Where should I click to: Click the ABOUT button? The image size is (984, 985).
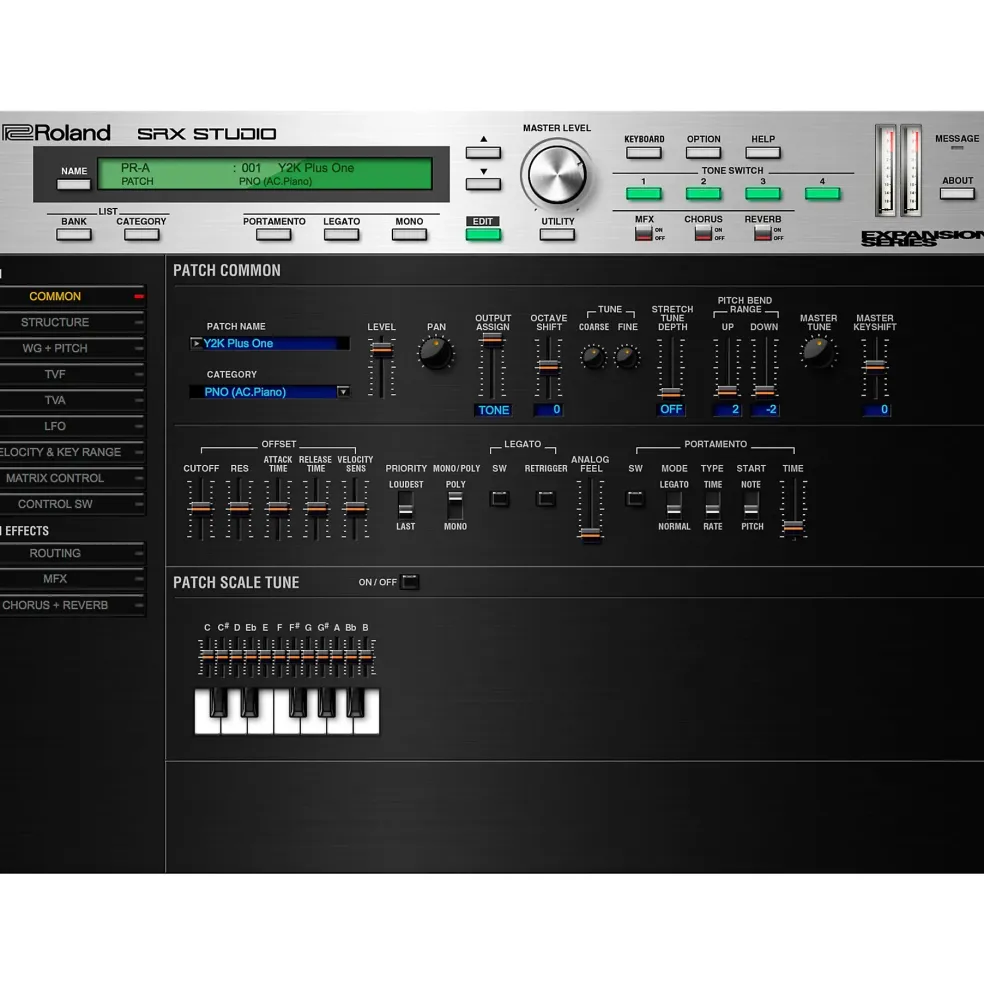(x=957, y=194)
